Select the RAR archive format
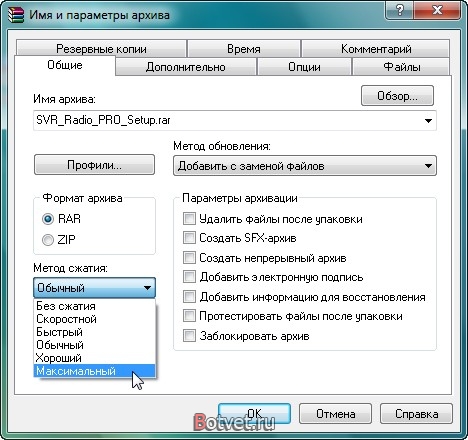Screen dimensions: 468x440 pos(48,219)
